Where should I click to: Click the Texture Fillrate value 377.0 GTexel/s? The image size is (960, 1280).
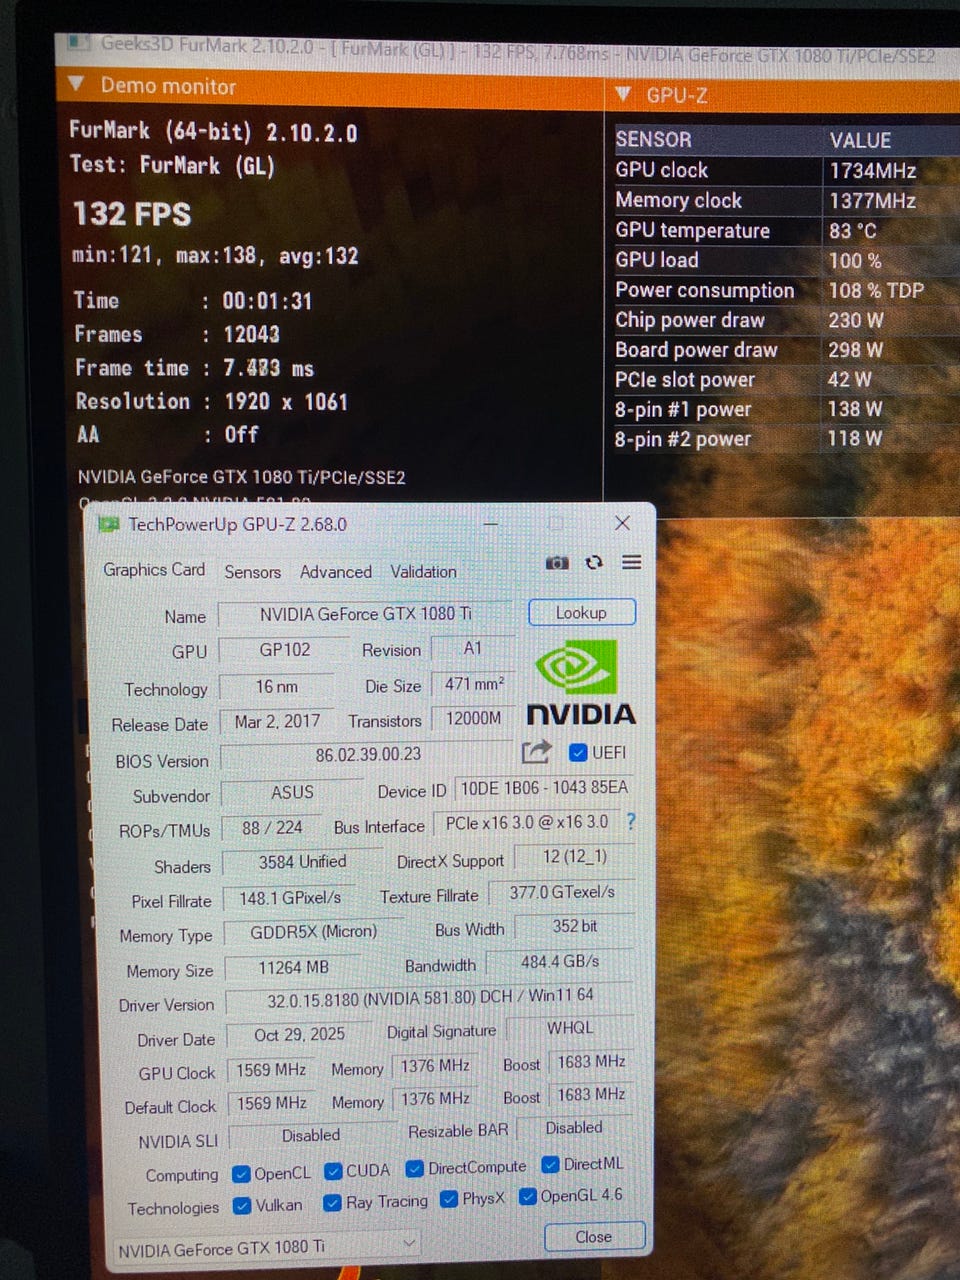[x=562, y=892]
